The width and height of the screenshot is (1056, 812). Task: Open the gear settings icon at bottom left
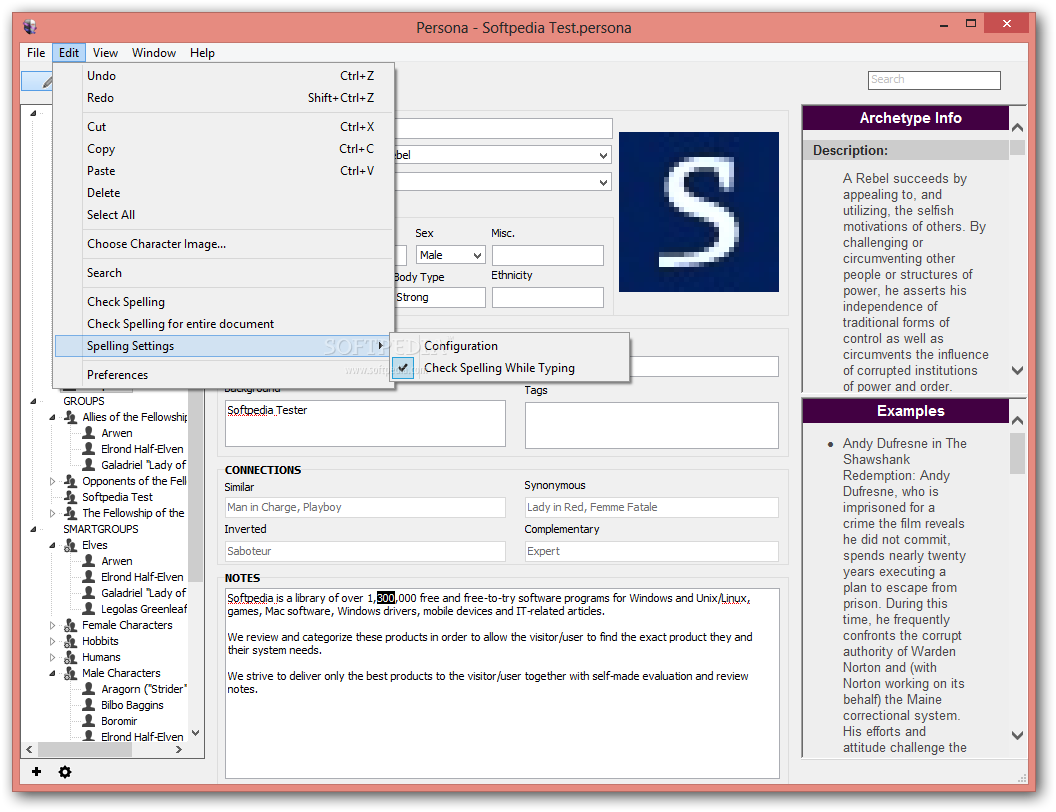[x=65, y=772]
